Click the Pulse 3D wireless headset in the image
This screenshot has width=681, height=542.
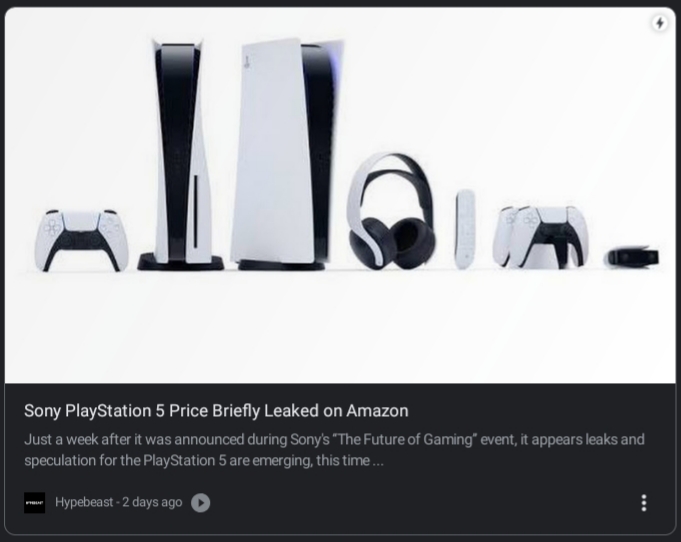391,212
